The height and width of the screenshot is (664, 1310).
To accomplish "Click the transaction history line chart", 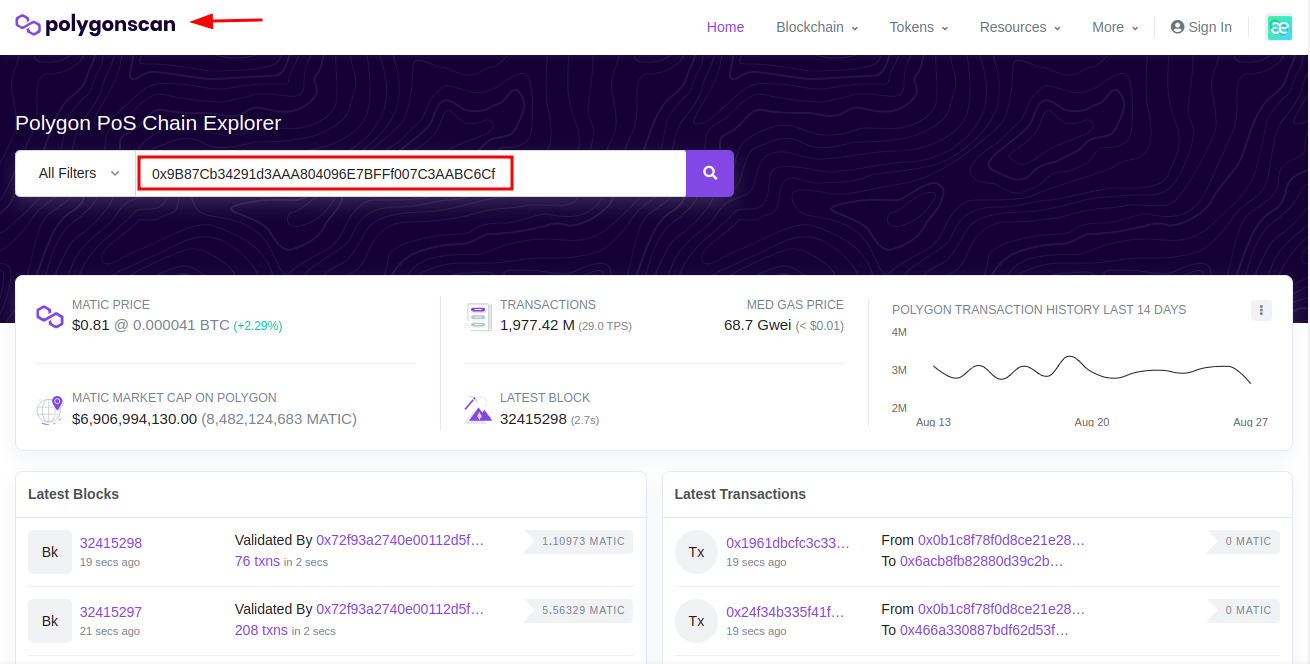I will (1091, 372).
